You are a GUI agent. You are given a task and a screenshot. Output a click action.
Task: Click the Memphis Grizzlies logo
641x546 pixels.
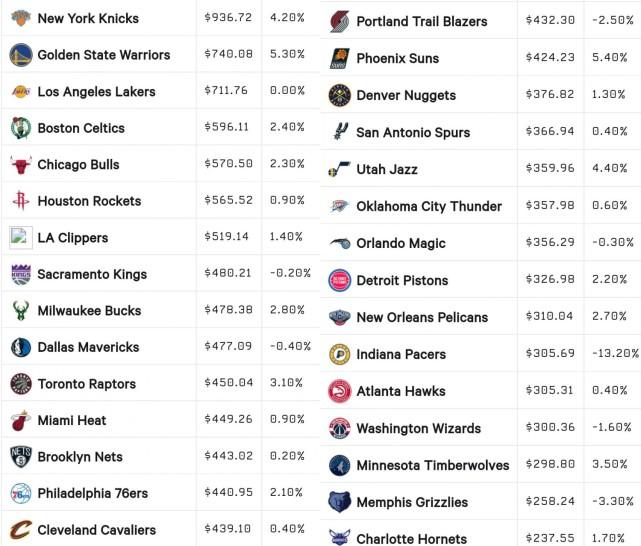(x=339, y=502)
